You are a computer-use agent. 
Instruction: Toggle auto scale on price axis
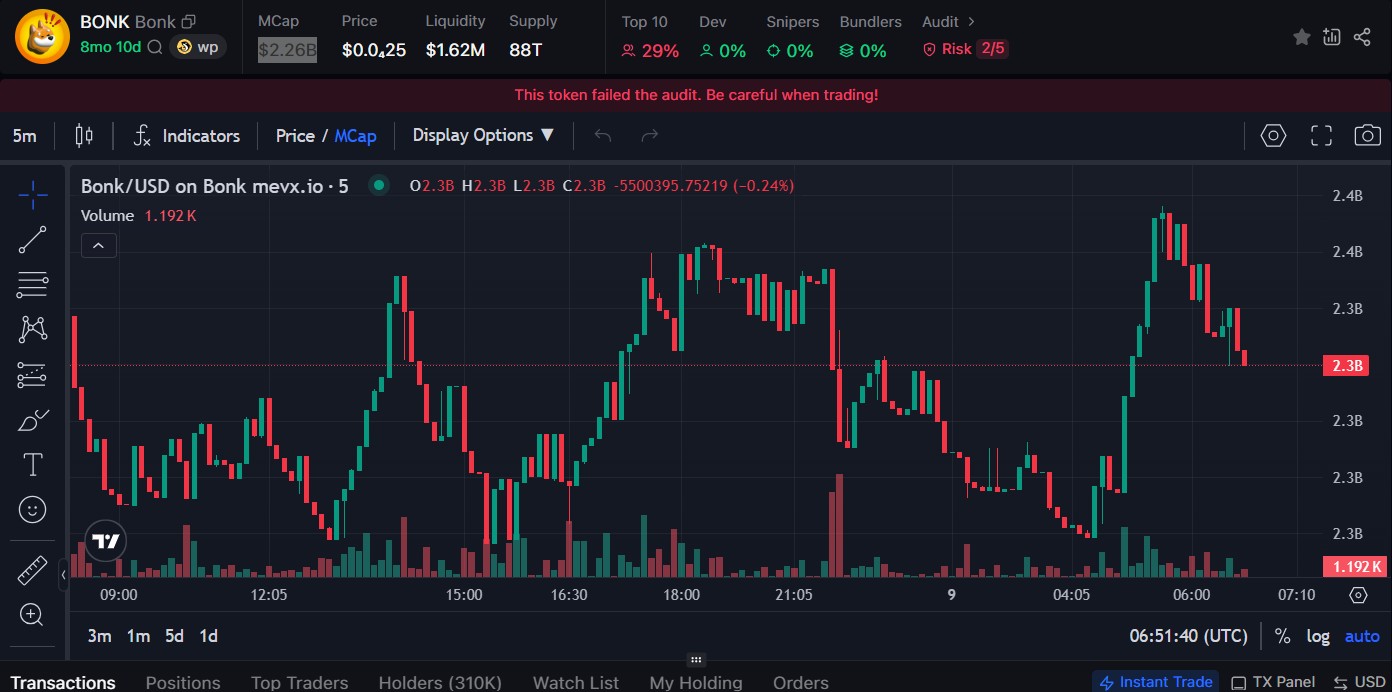click(1361, 636)
